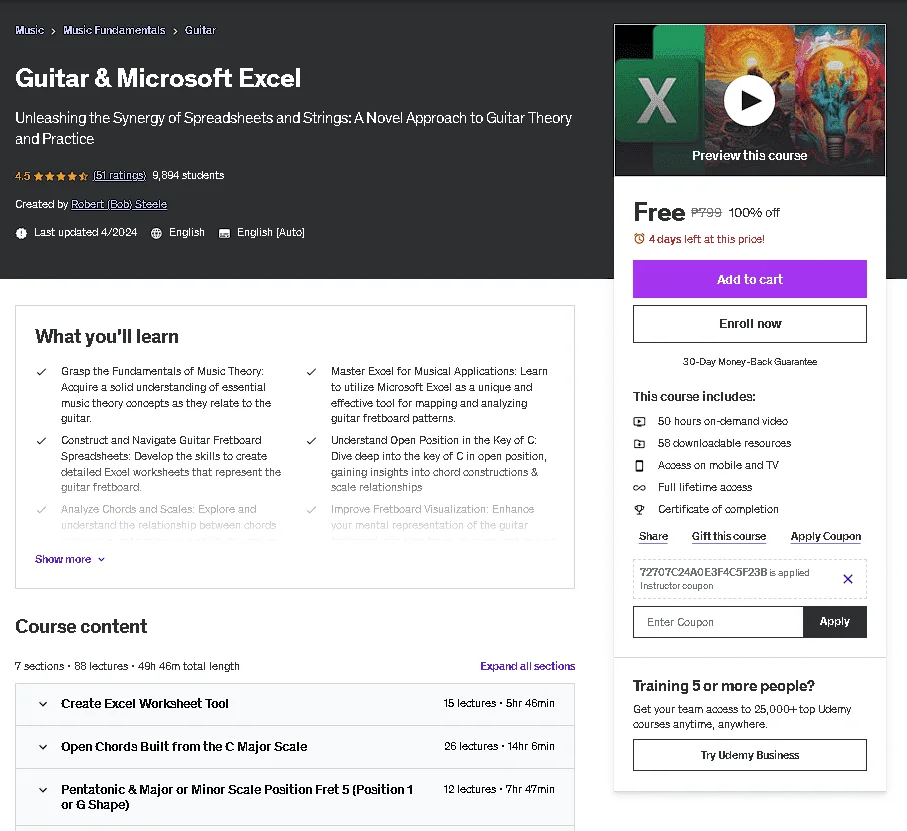
Task: Focus the Enter Coupon field
Action: point(718,622)
